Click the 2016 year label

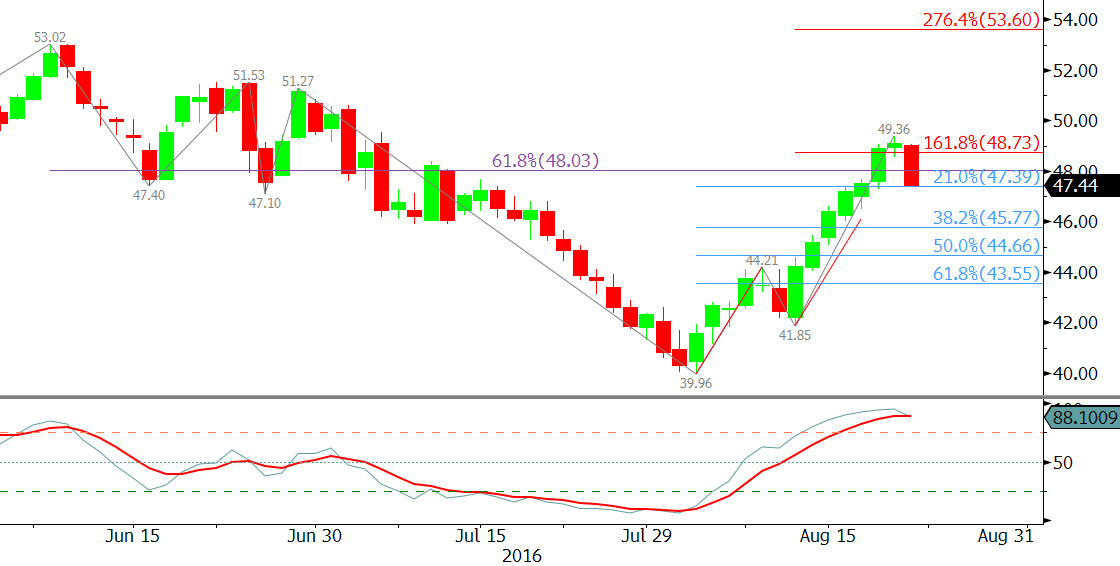(523, 556)
